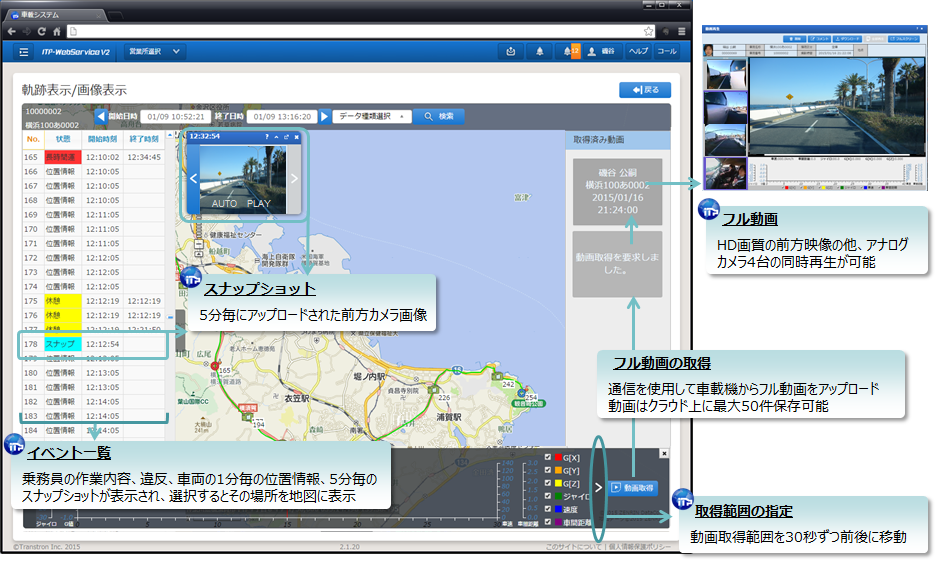Click the download icon in the header
Image resolution: width=937 pixels, height=562 pixels.
click(x=511, y=51)
